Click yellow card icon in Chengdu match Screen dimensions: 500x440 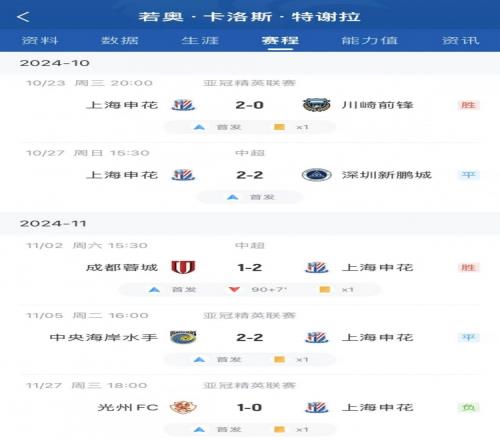point(325,289)
